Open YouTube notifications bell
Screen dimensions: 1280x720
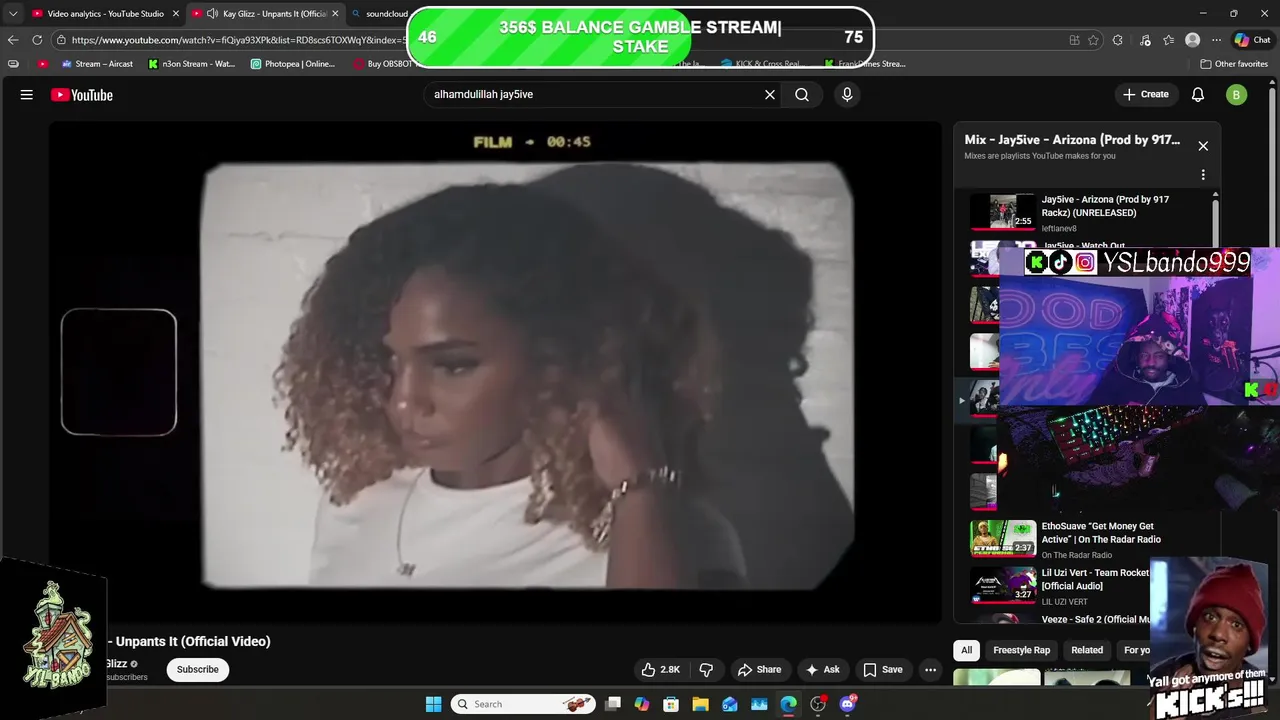[x=1198, y=95]
